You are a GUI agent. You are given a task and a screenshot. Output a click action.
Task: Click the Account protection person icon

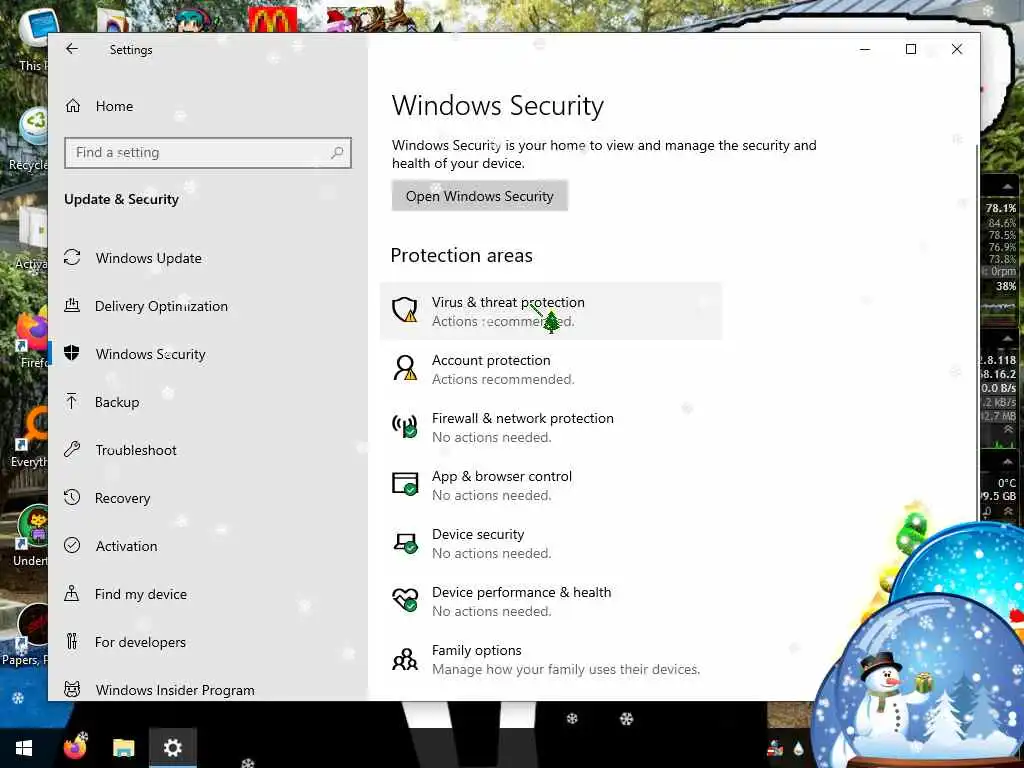pos(404,368)
